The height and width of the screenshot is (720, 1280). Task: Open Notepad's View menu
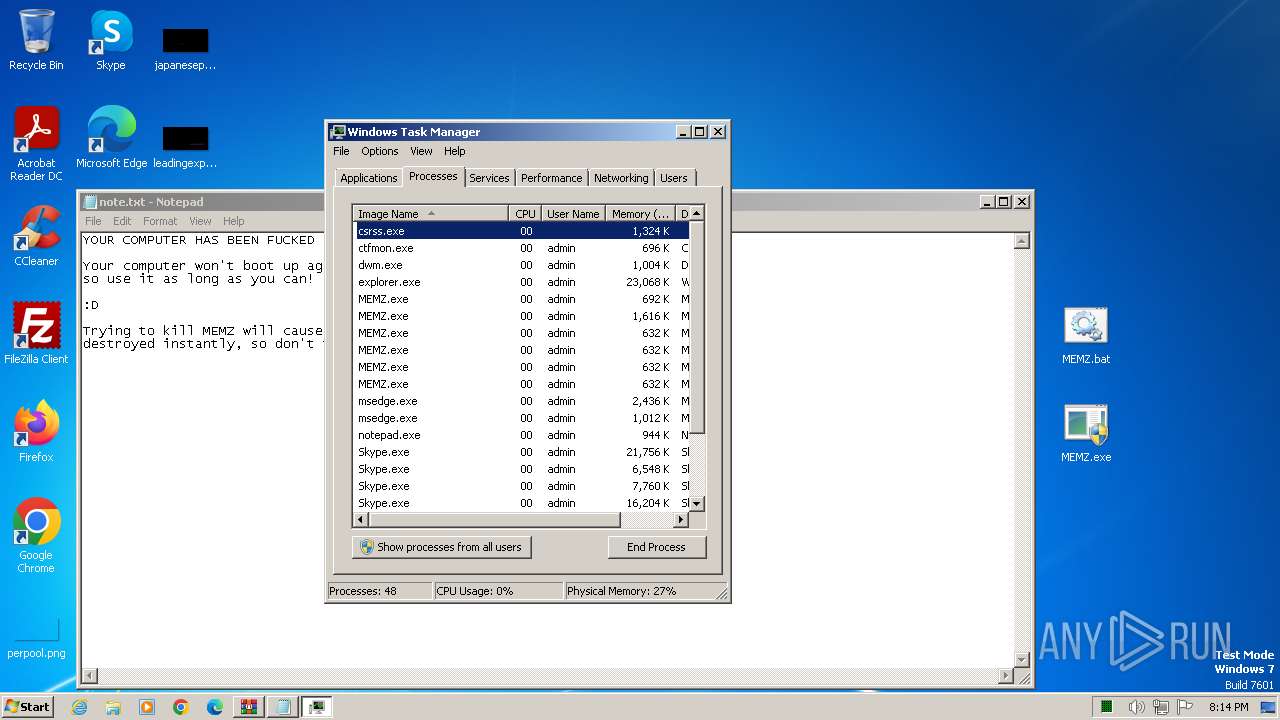[200, 221]
